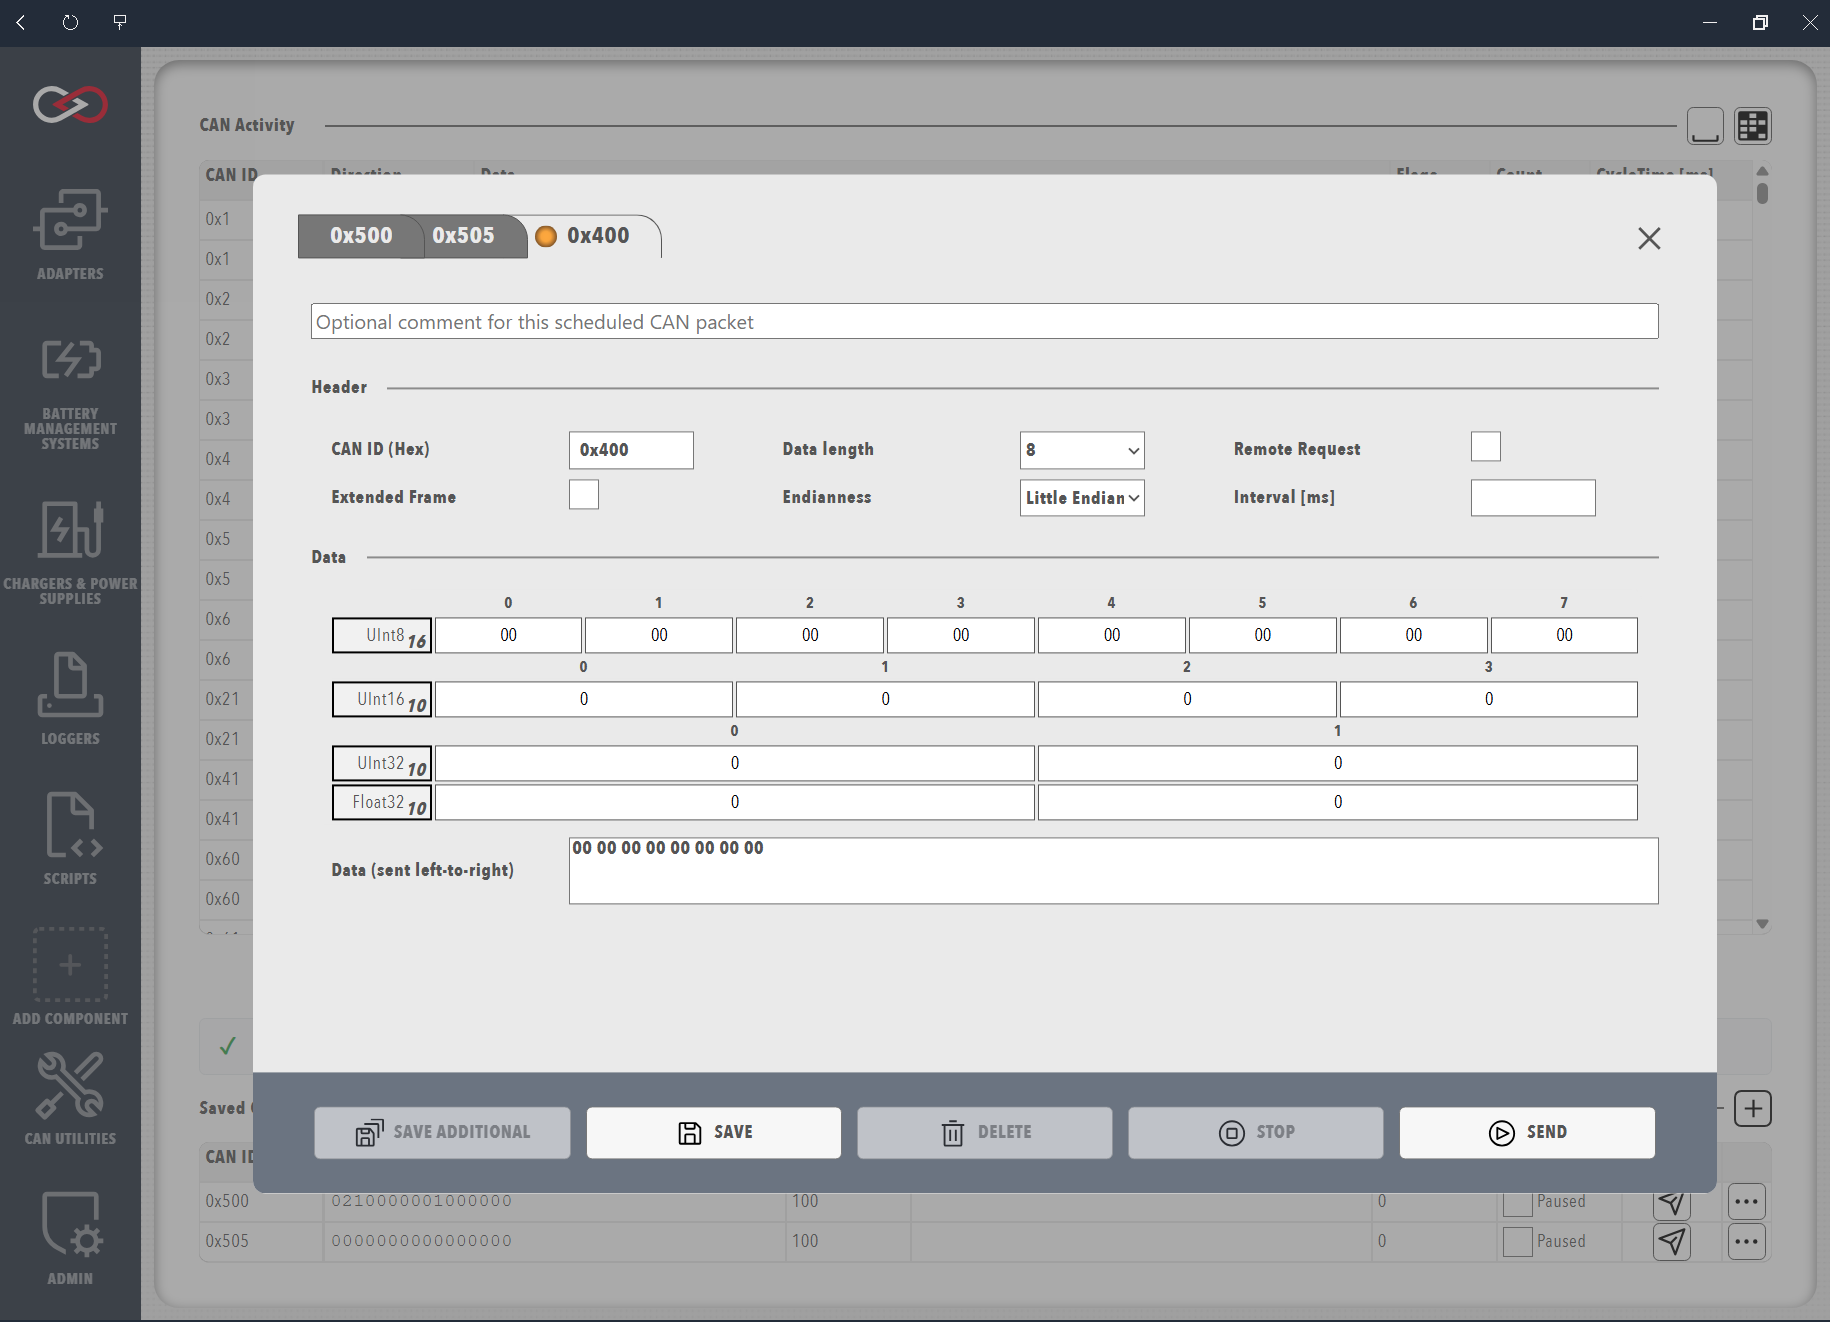Switch to the 0x500 tab
The height and width of the screenshot is (1322, 1830).
pos(361,236)
